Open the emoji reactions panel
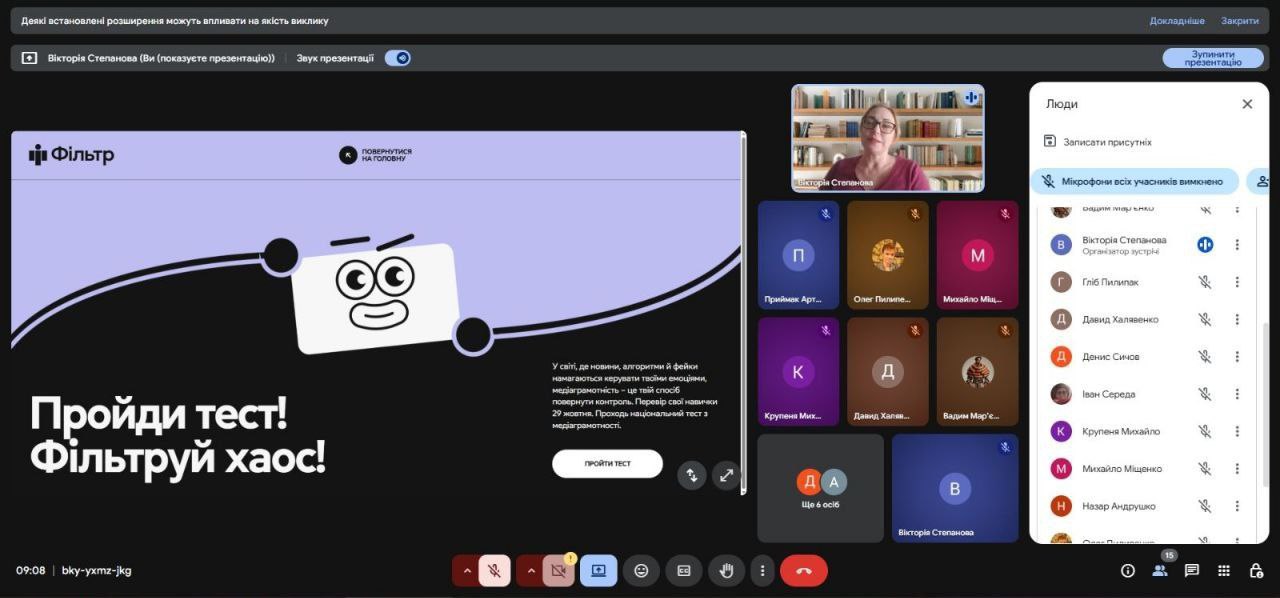The width and height of the screenshot is (1280, 598). (x=641, y=570)
